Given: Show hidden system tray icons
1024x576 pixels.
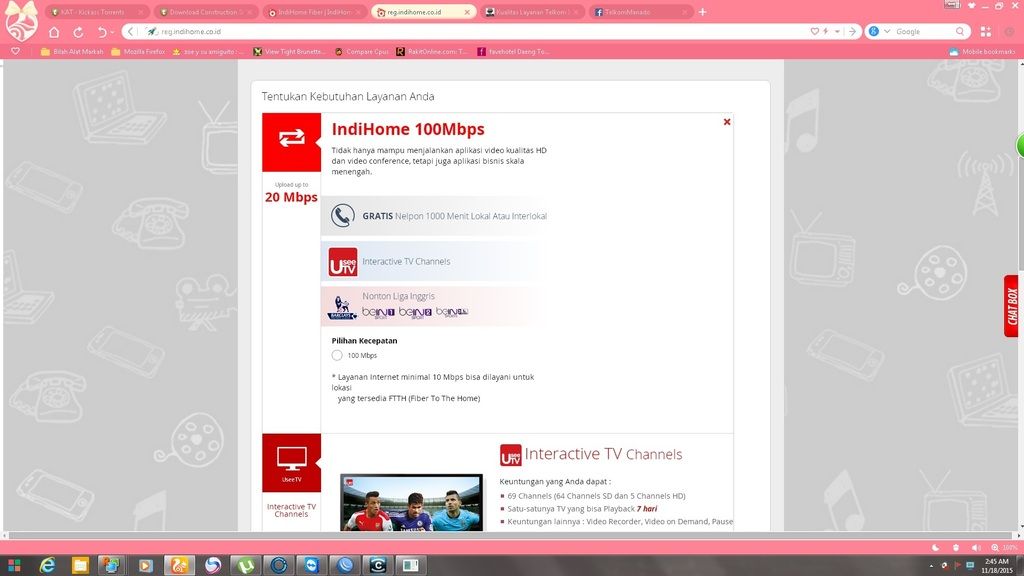Looking at the screenshot, I should 932,566.
